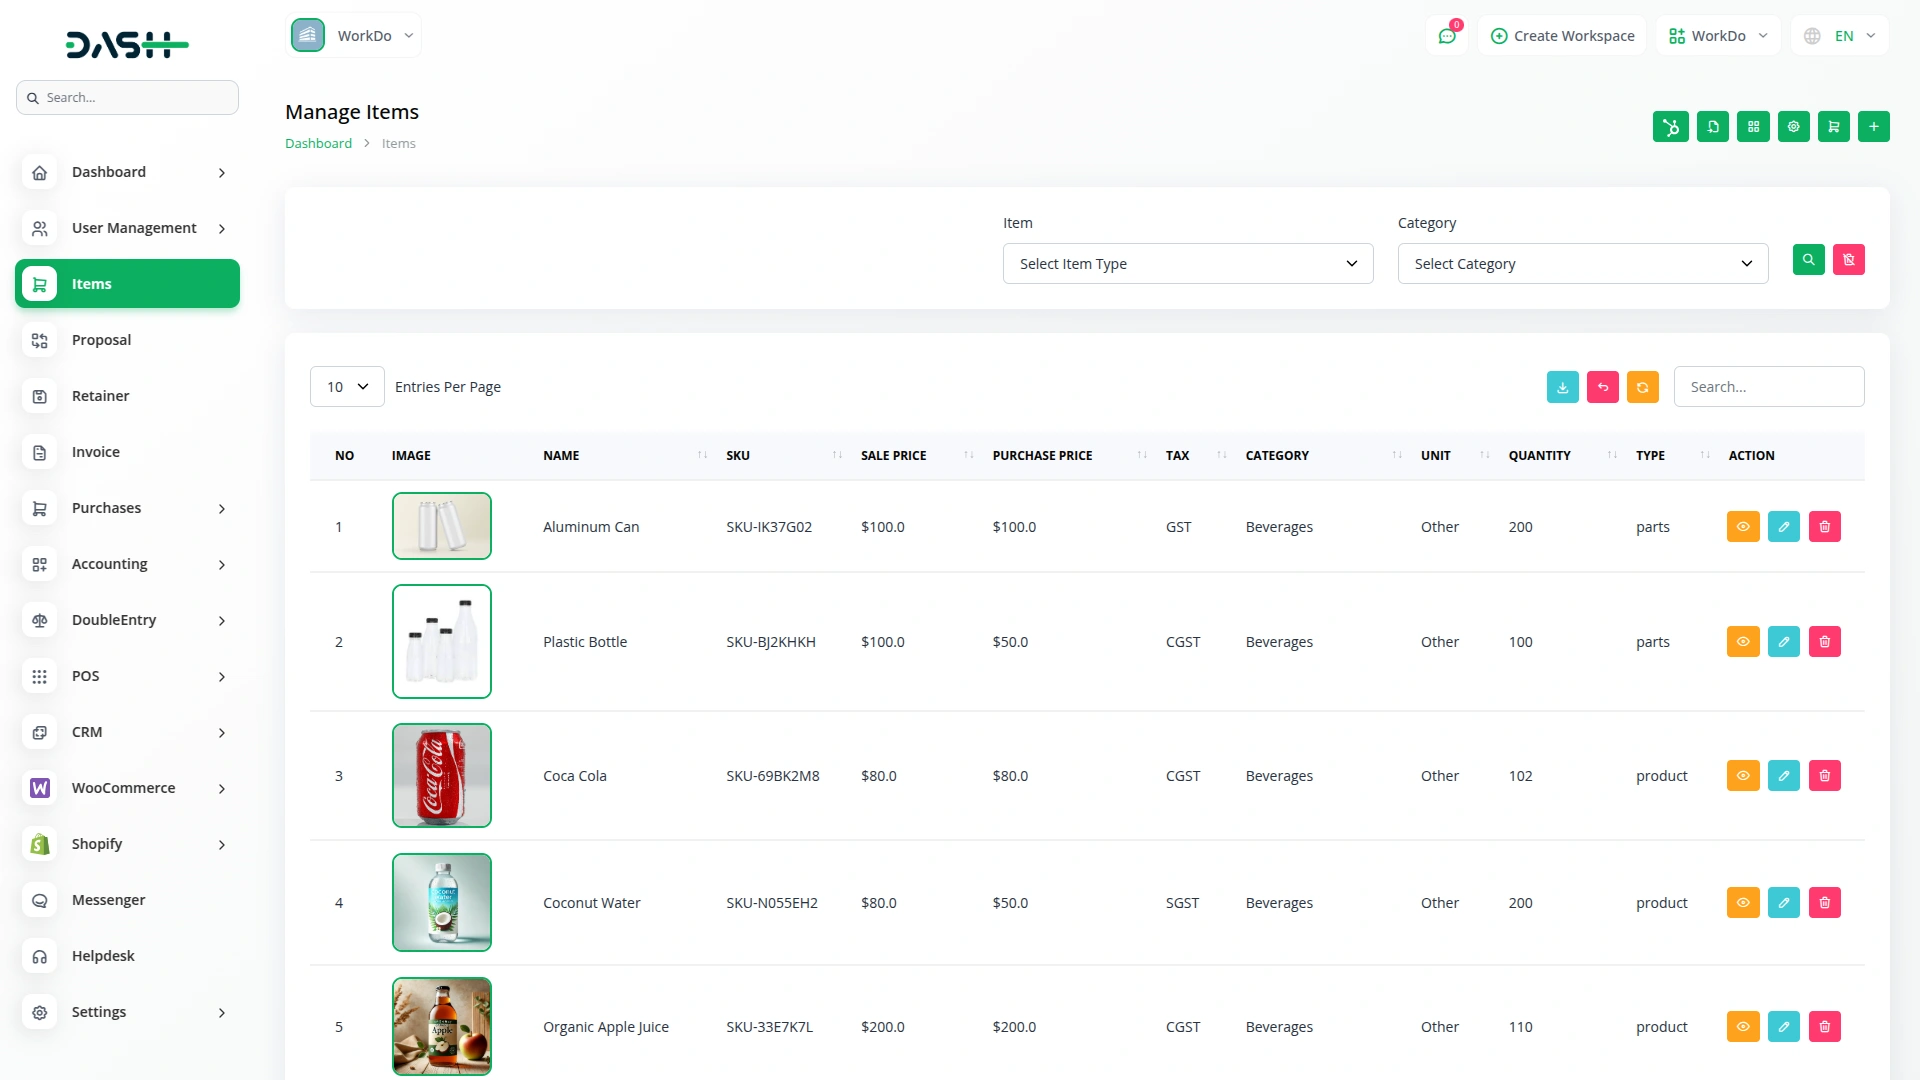Click the teal download export icon
Viewport: 1920px width, 1080px height.
pos(1562,387)
